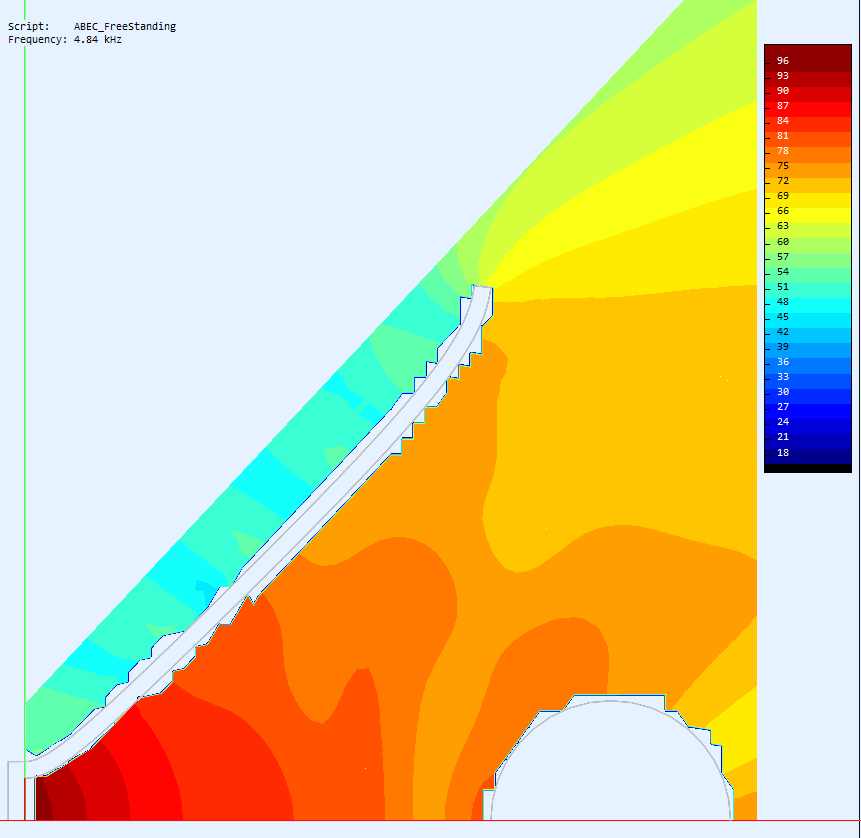Click the '18' legend value
The image size is (861, 838).
click(783, 452)
